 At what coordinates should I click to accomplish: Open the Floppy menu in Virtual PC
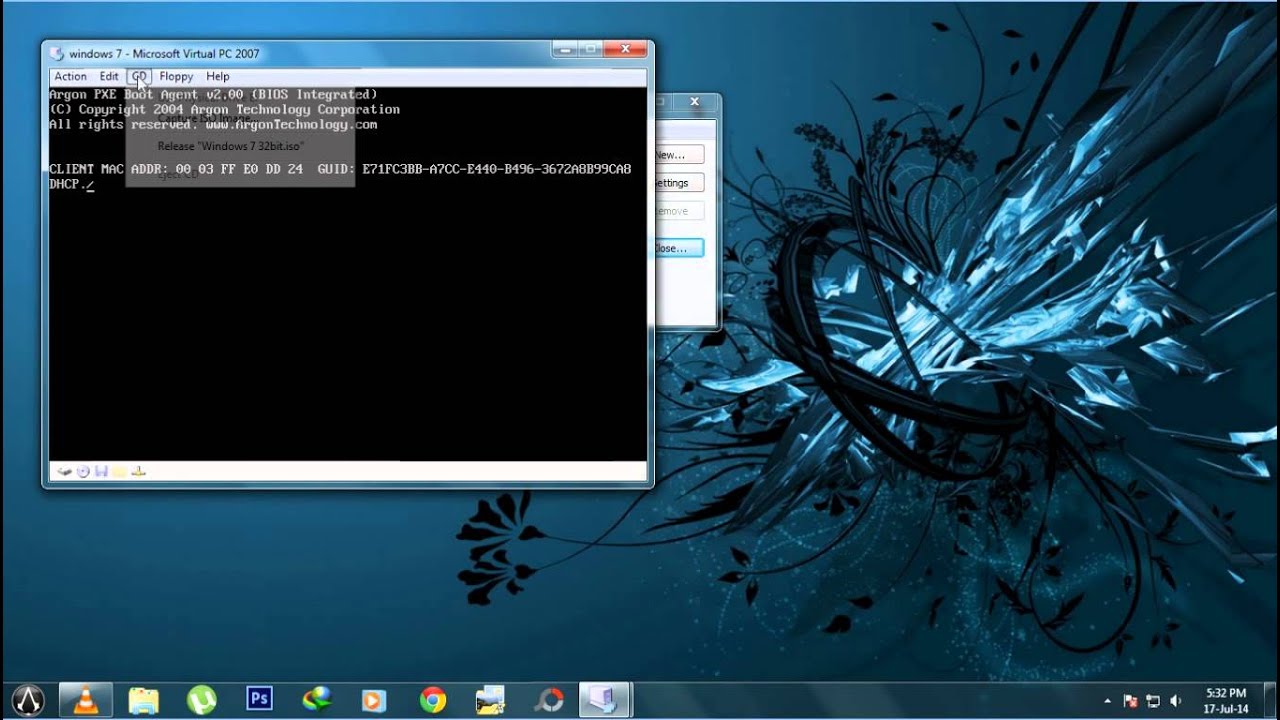tap(176, 76)
